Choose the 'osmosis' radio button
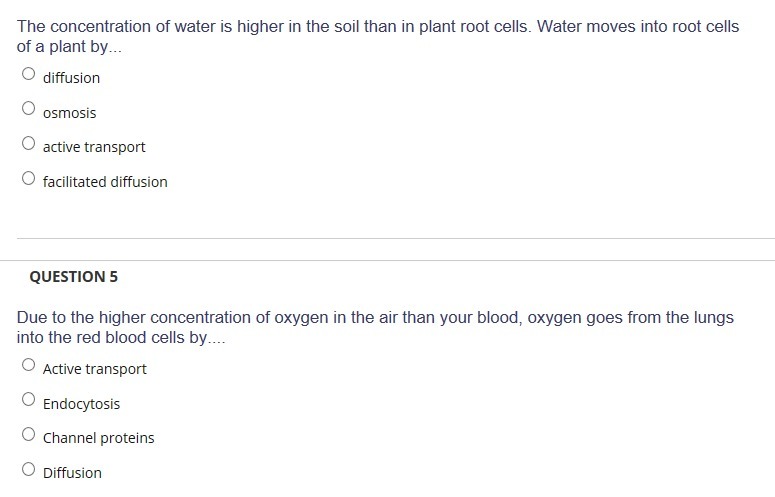 [29, 109]
